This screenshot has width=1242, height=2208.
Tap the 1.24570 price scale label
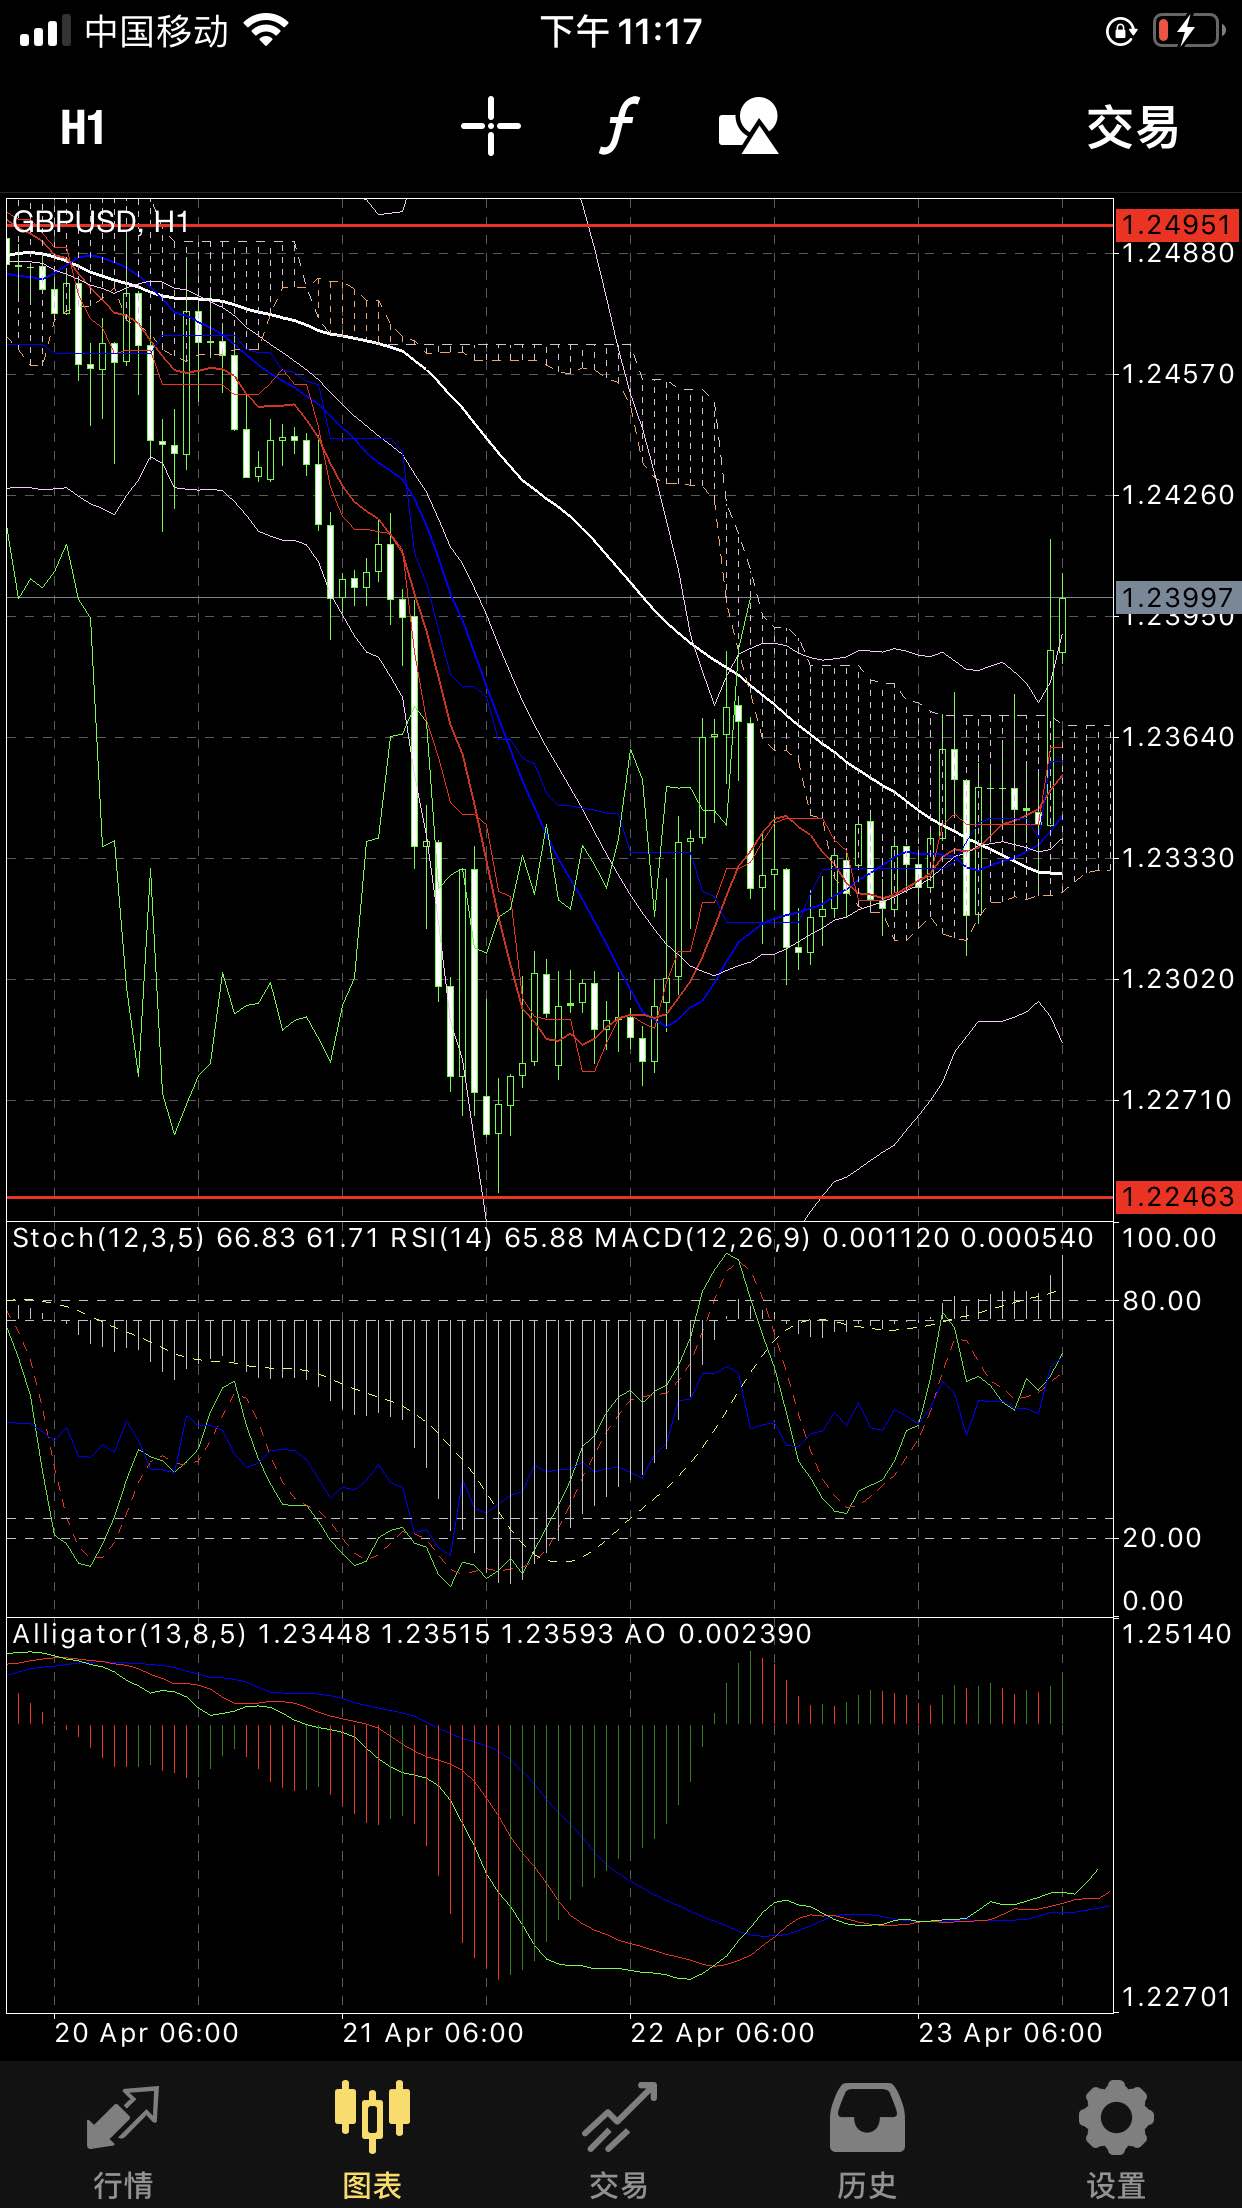pyautogui.click(x=1179, y=374)
